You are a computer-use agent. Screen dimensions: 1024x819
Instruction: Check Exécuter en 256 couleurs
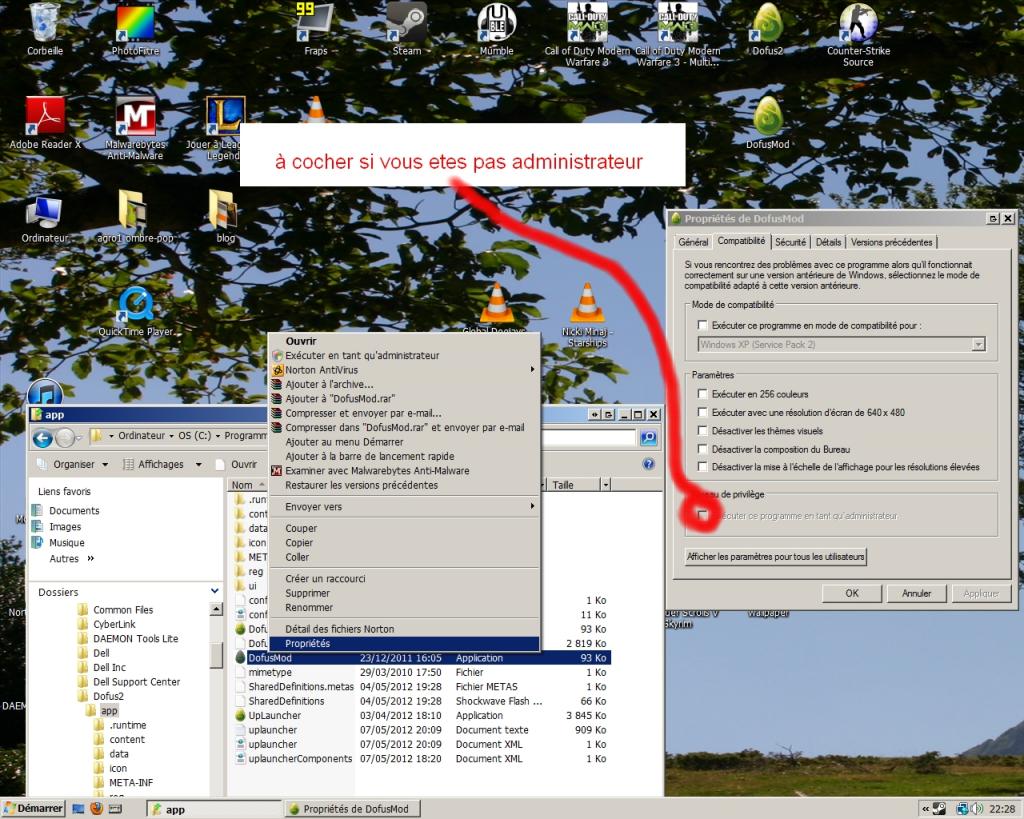coord(703,394)
